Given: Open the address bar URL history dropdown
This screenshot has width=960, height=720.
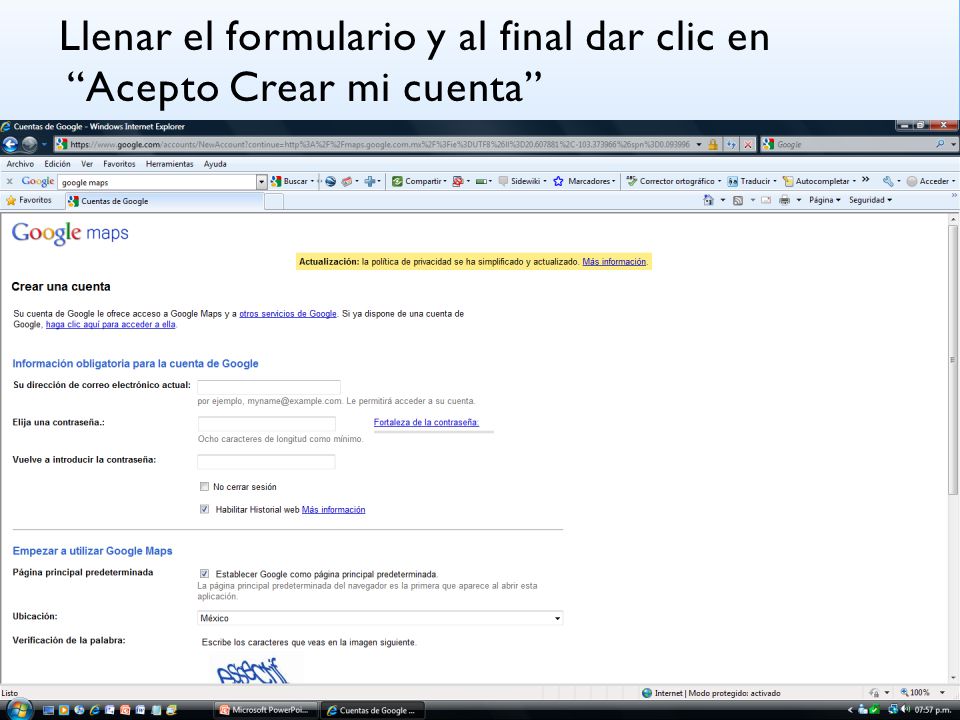Looking at the screenshot, I should coord(699,144).
